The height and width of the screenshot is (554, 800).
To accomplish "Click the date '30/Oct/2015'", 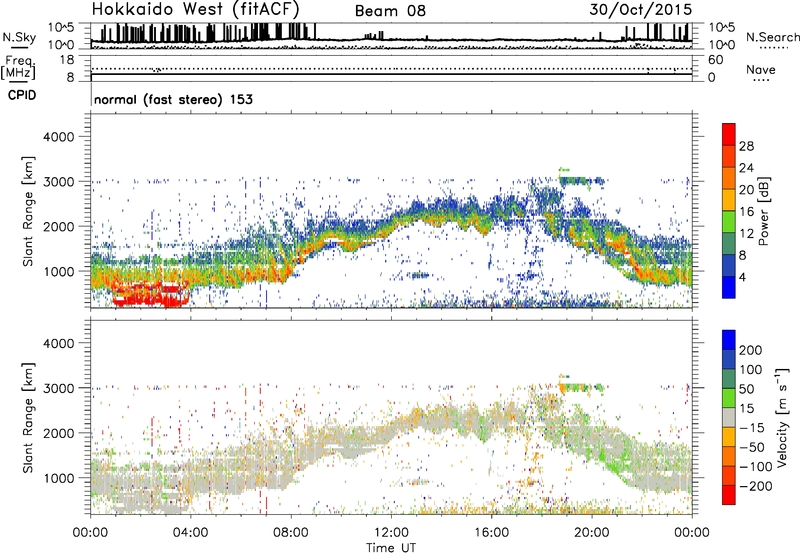I will (641, 10).
